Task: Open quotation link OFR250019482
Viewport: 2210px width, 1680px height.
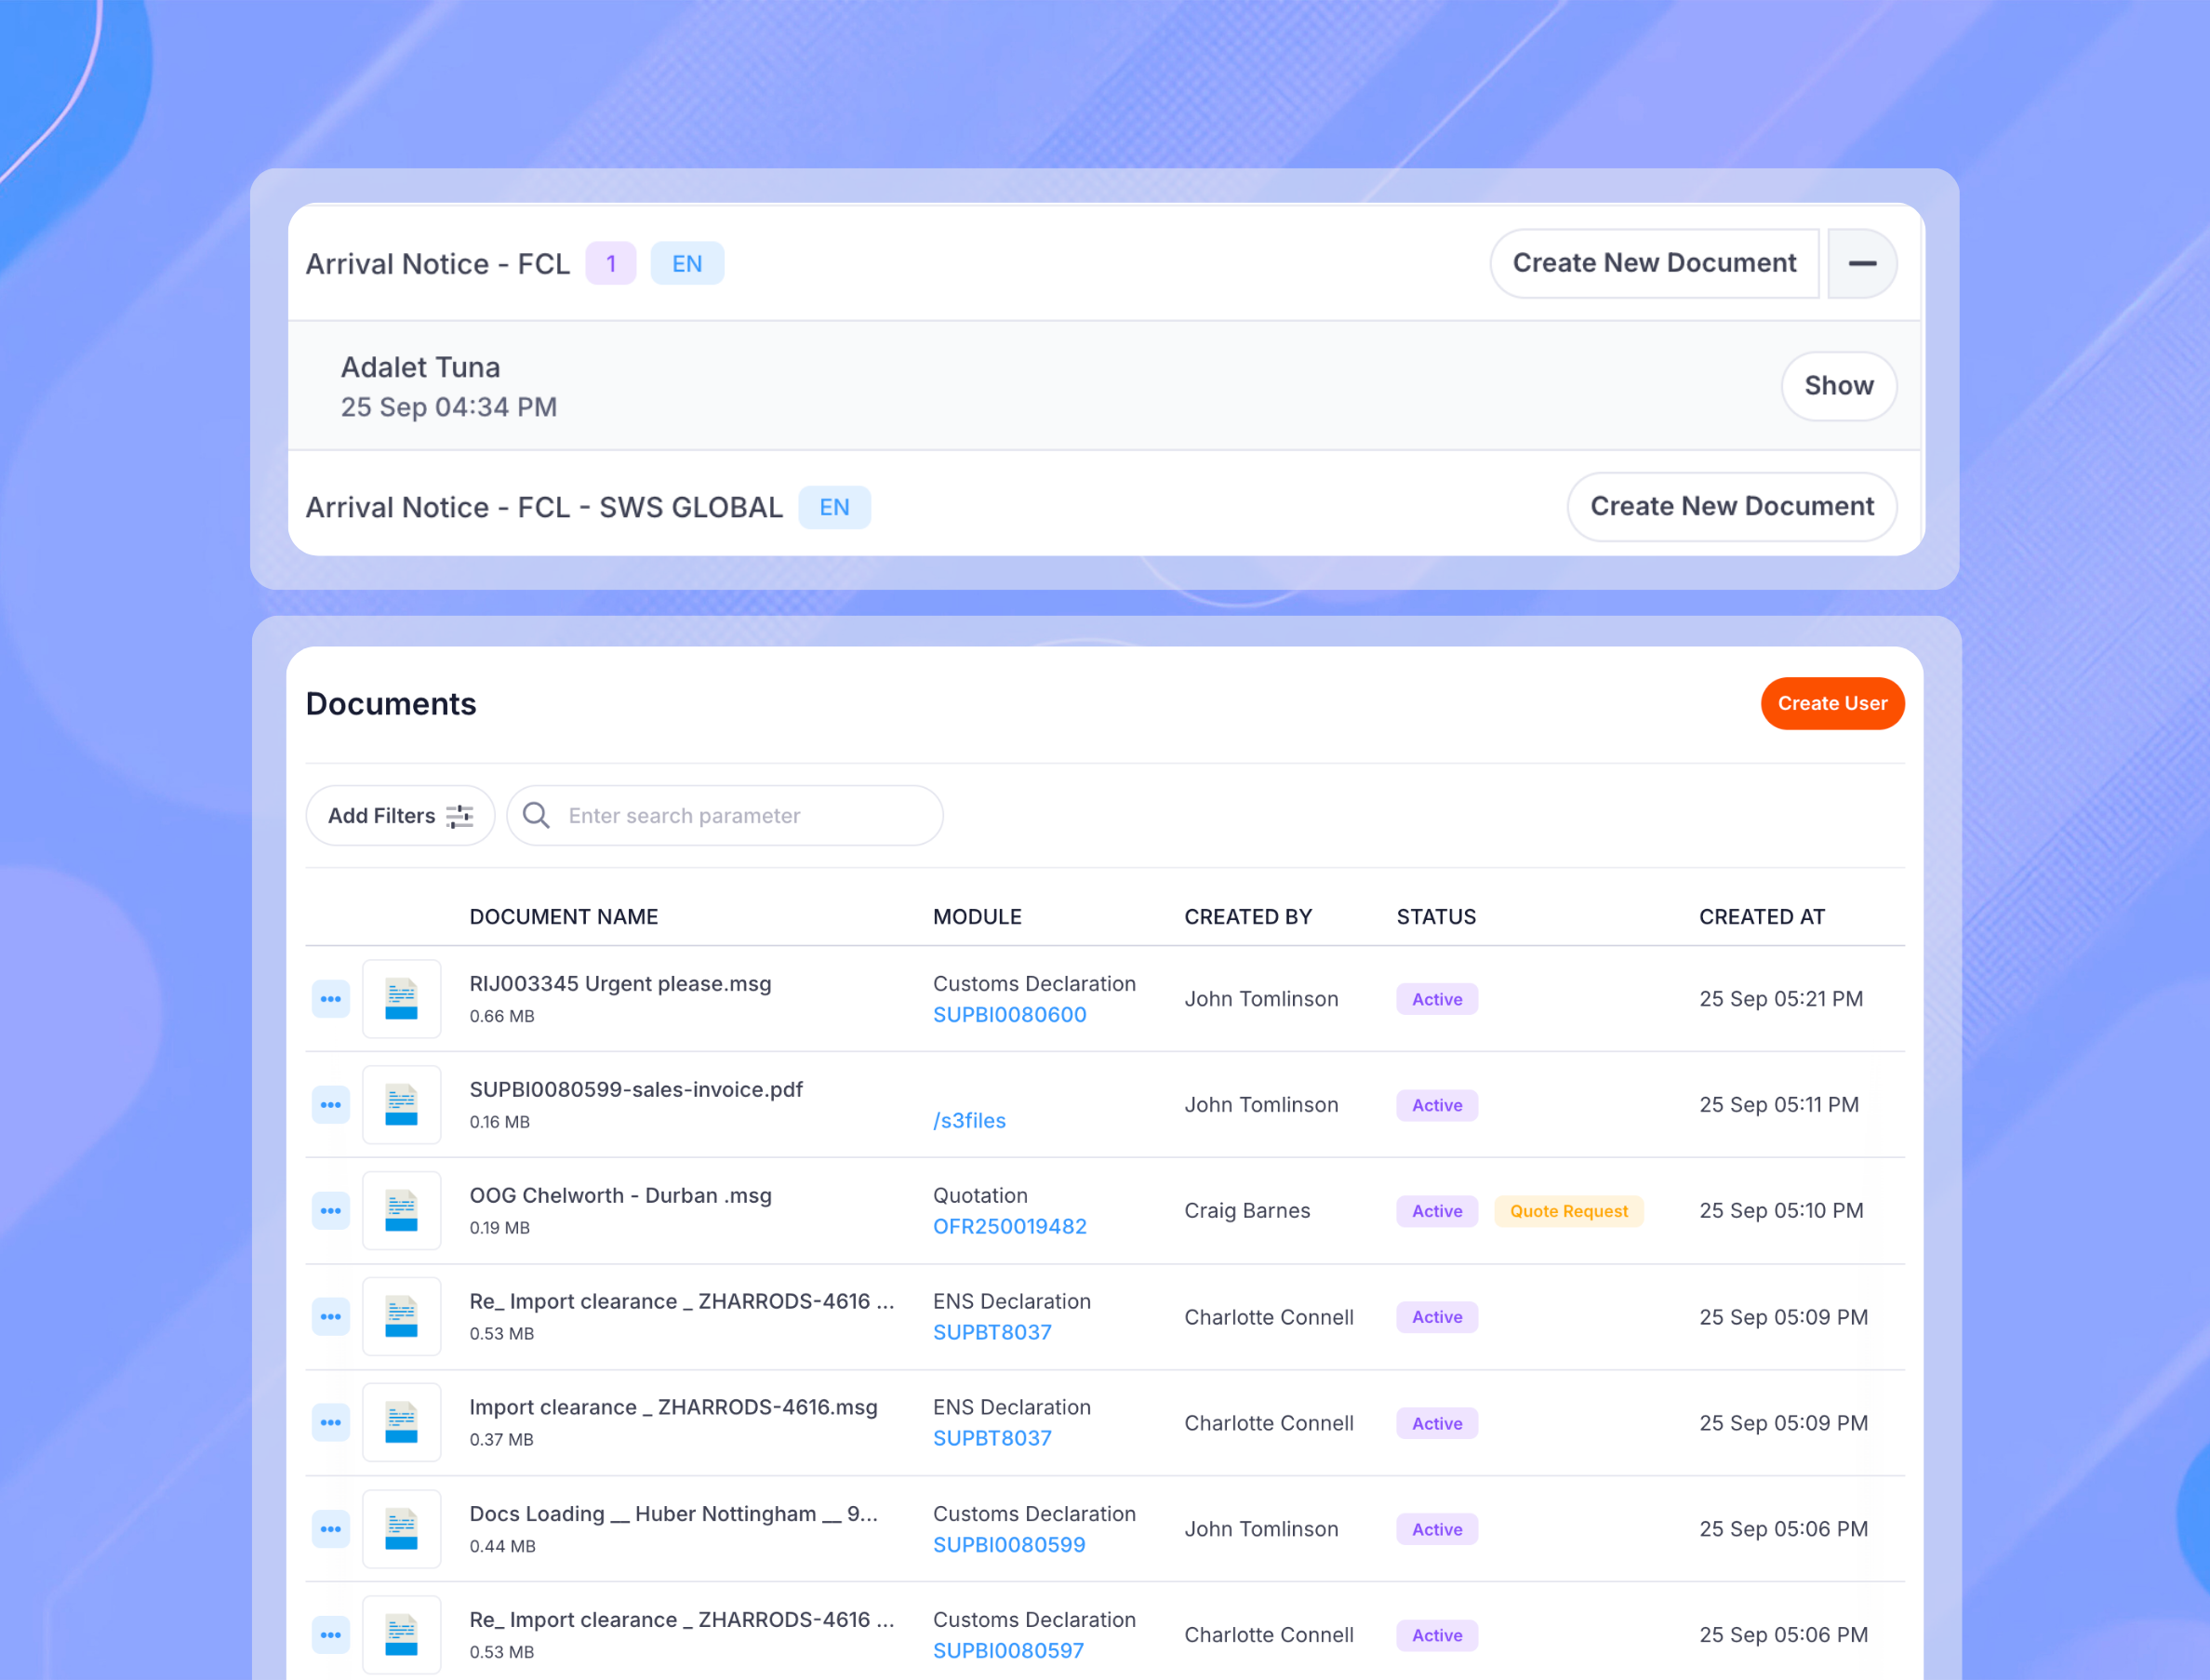Action: 1009,1226
